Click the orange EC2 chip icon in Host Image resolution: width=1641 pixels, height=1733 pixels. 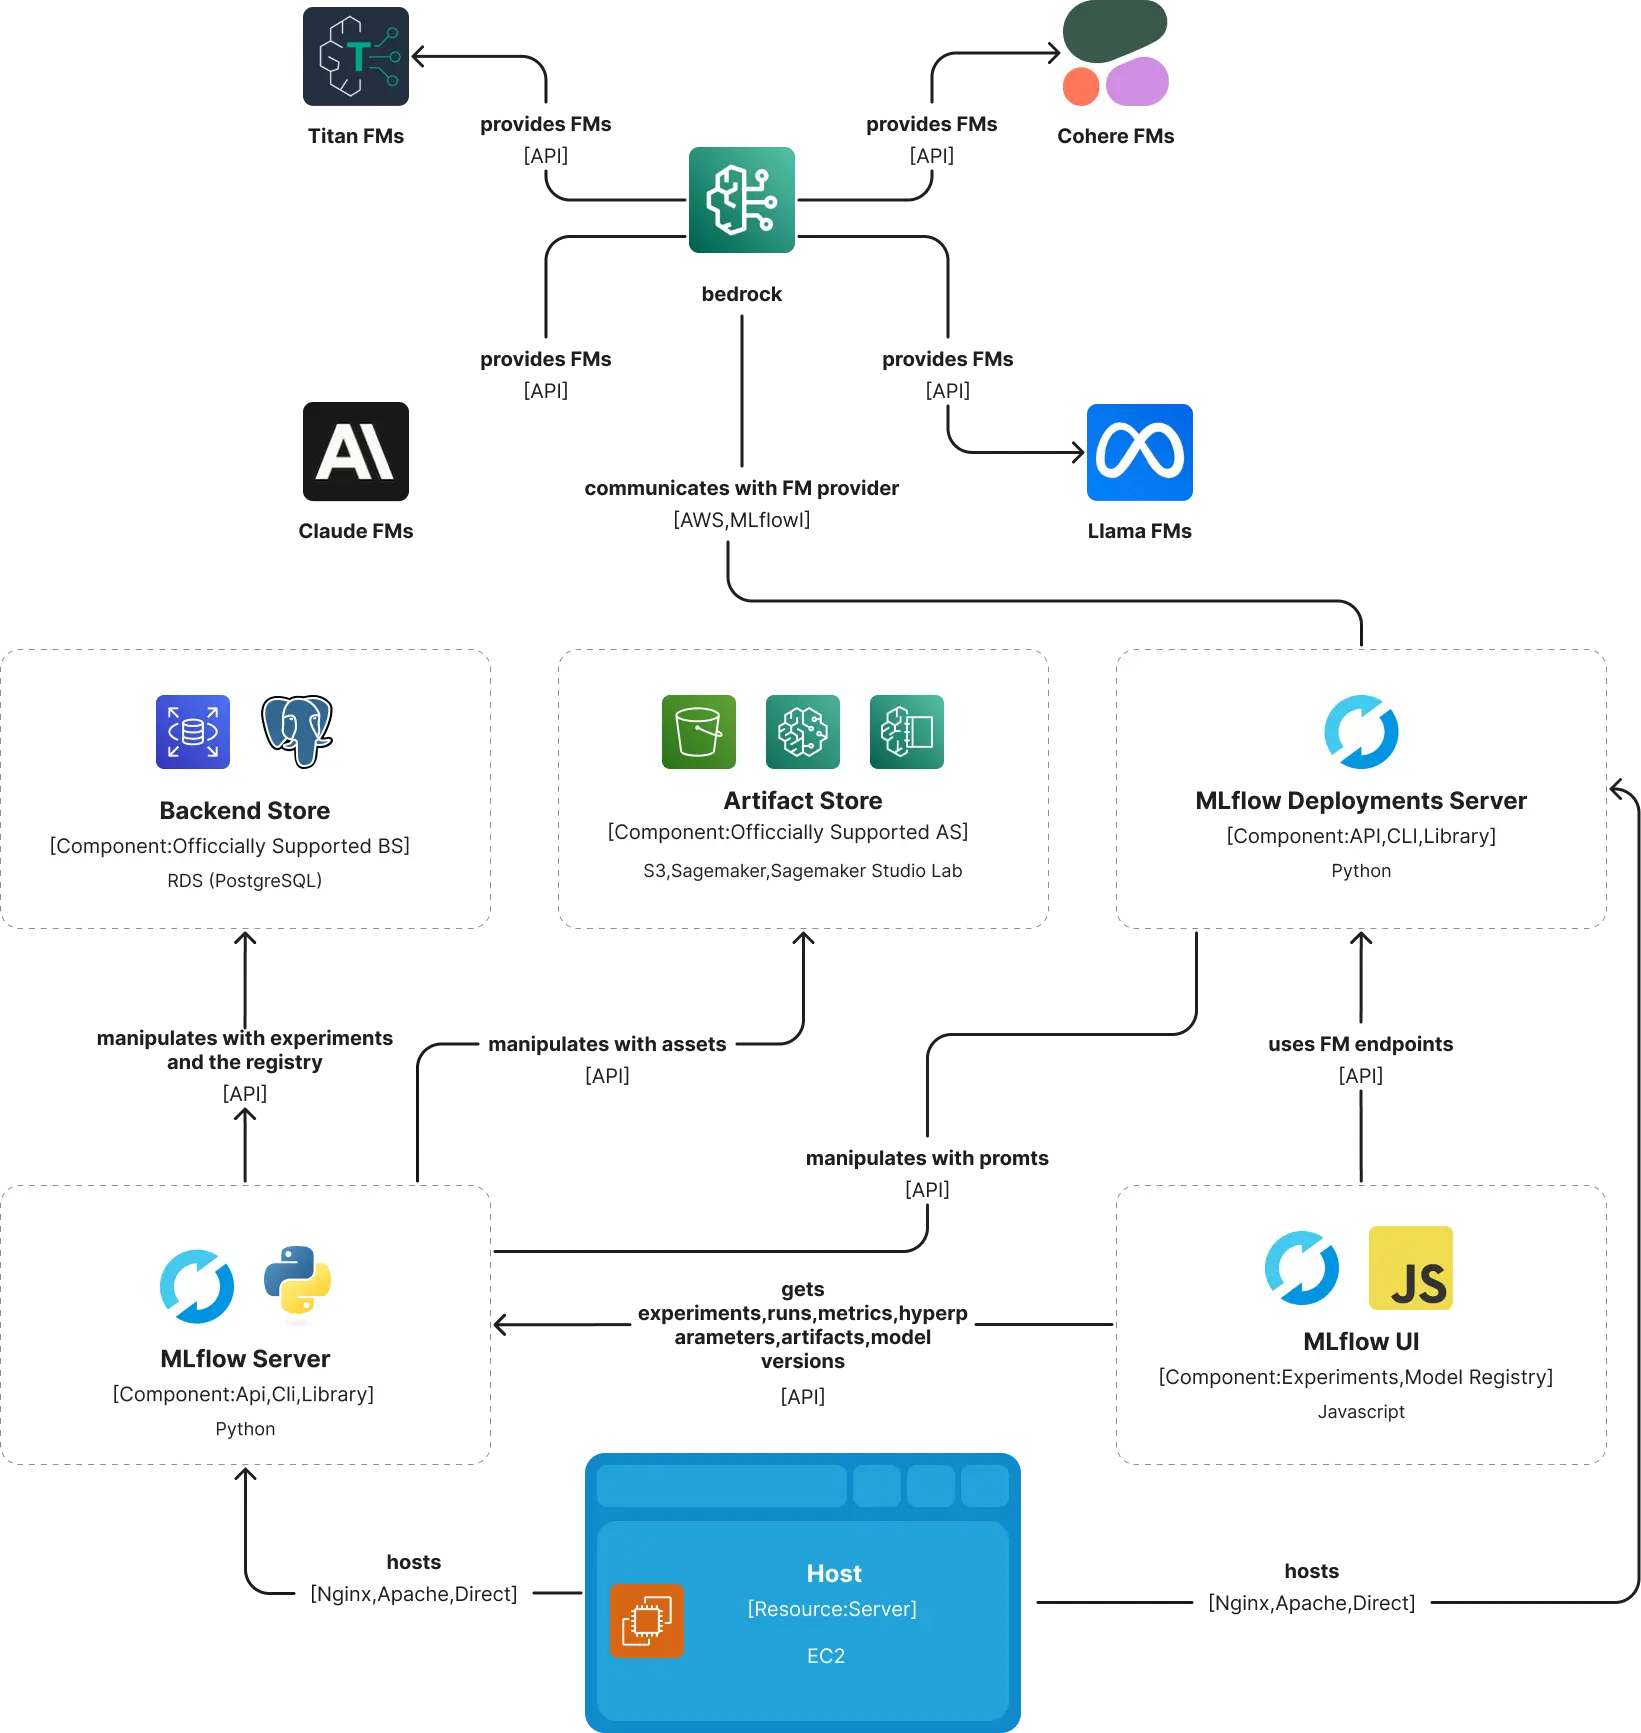coord(647,1621)
